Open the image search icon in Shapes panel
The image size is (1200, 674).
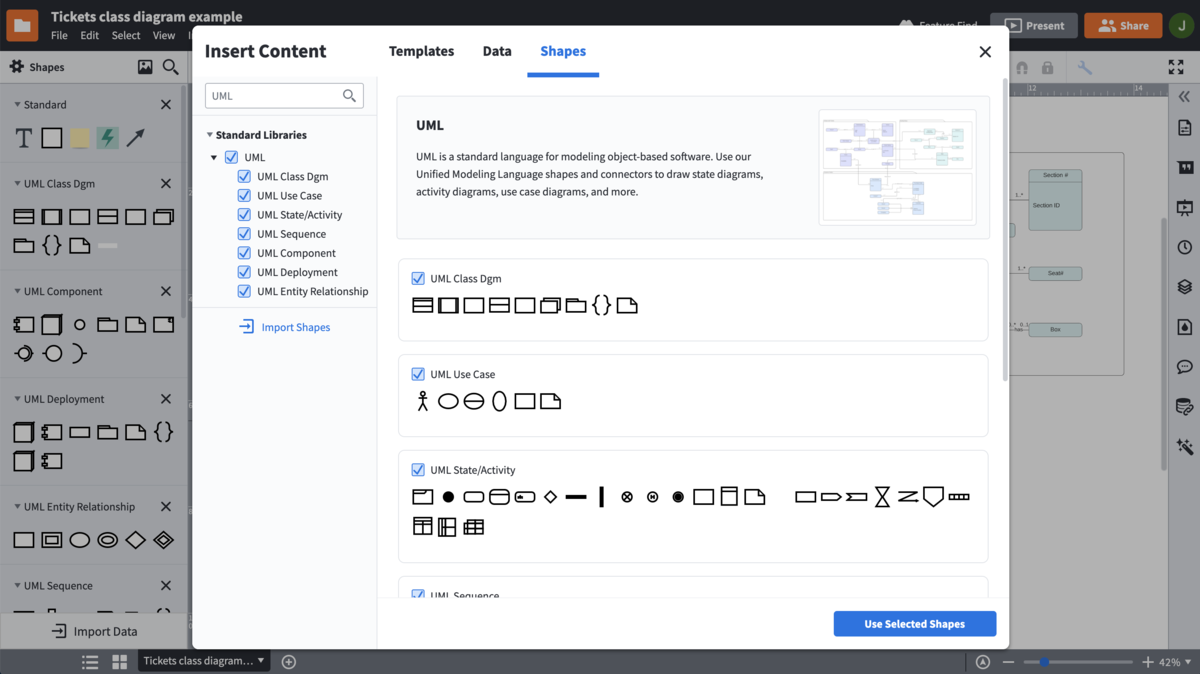145,66
